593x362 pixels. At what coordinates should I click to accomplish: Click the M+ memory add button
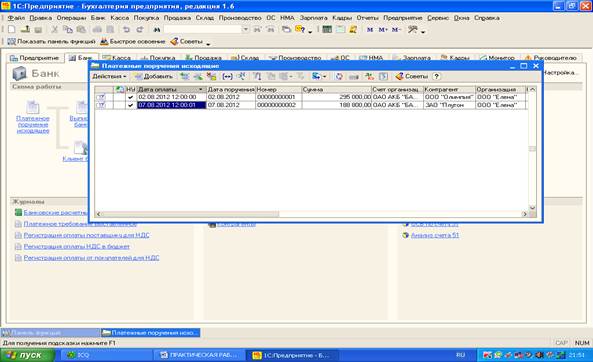click(x=383, y=30)
